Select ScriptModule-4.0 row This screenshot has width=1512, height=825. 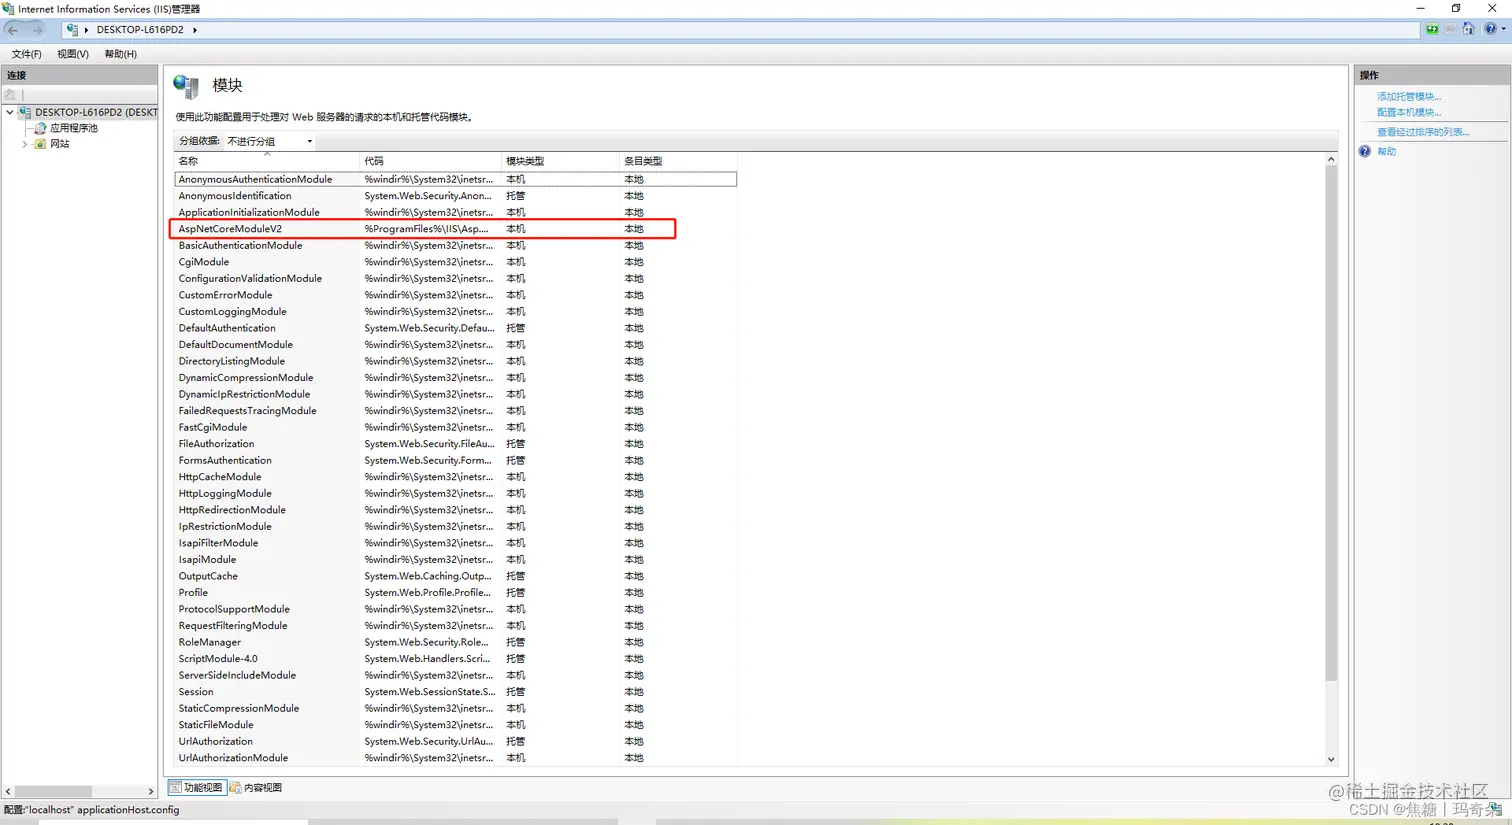tap(456, 659)
